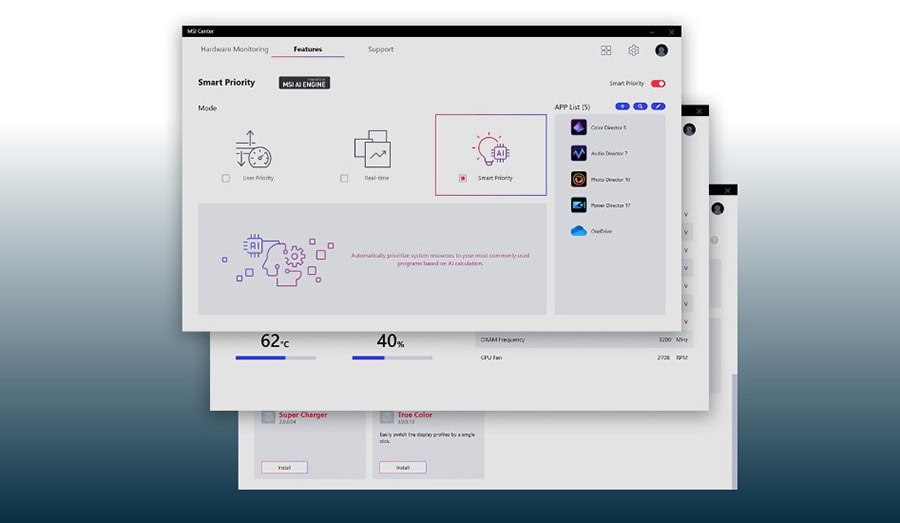Enable the Real-time mode checkbox
This screenshot has width=900, height=523.
344,178
